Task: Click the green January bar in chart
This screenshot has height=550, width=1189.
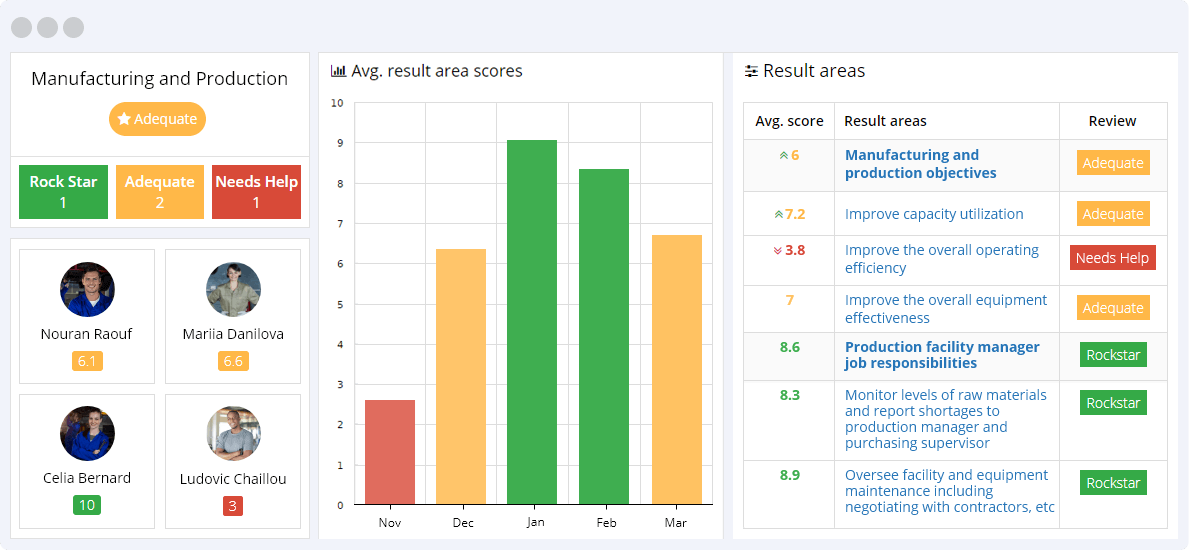Action: [532, 322]
